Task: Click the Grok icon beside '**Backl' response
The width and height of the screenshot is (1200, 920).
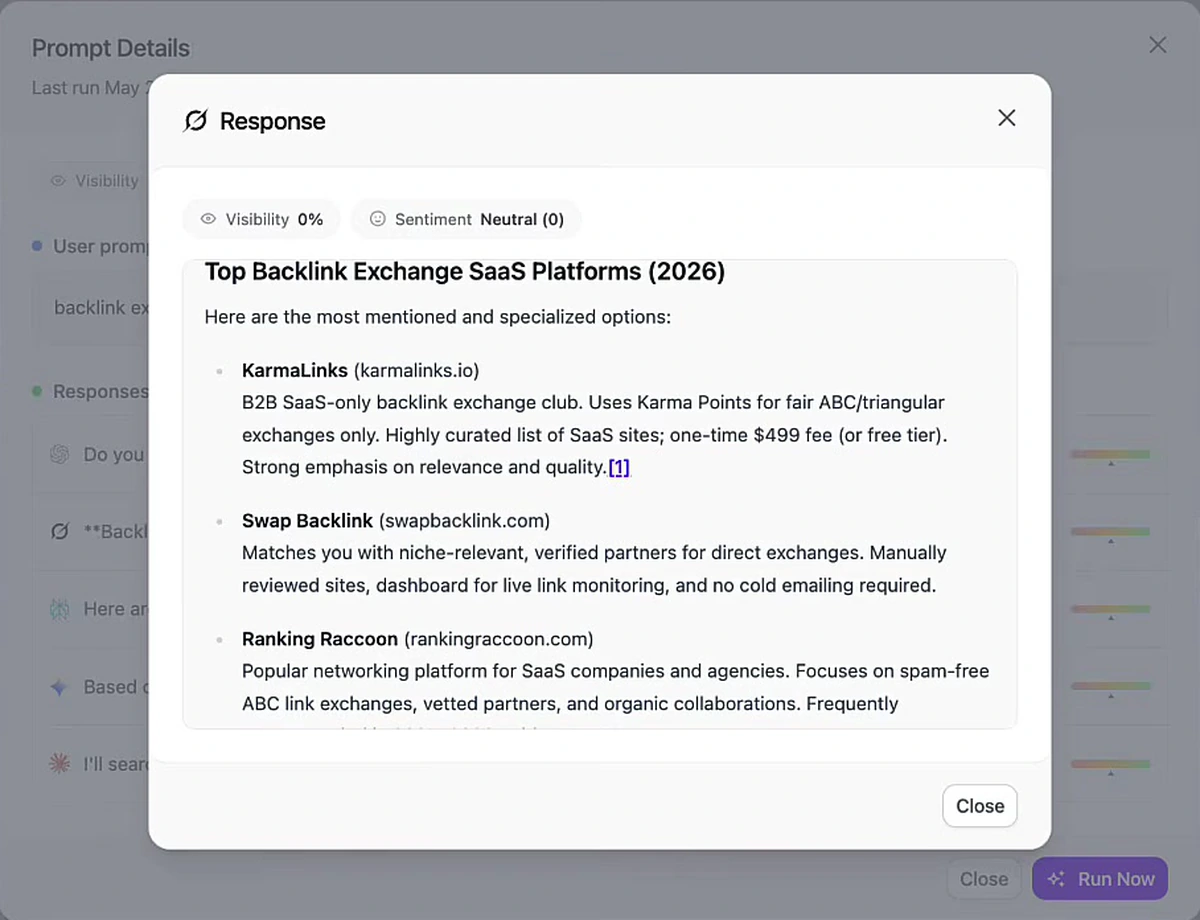Action: click(x=60, y=531)
